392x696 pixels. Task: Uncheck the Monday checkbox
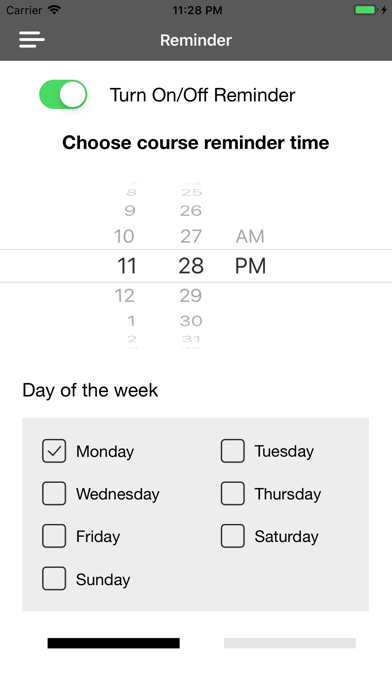point(54,451)
